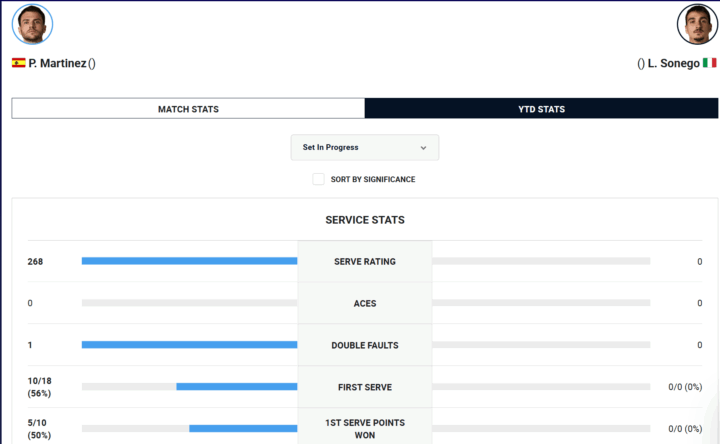720x444 pixels.
Task: Click the First Serve stat label
Action: click(364, 387)
